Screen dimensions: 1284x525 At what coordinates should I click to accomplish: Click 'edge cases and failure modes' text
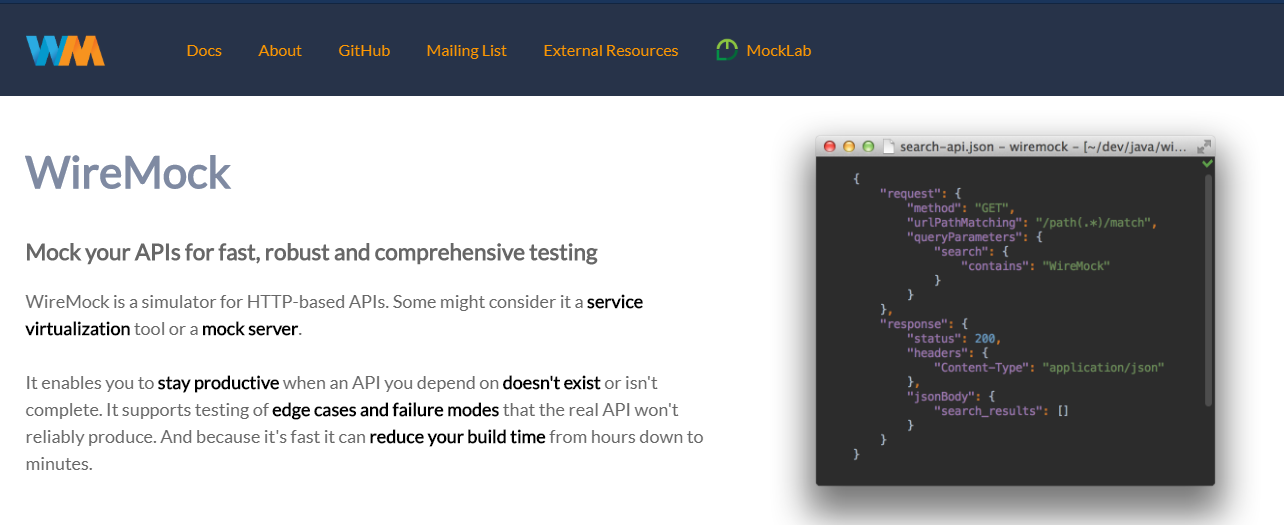(385, 409)
